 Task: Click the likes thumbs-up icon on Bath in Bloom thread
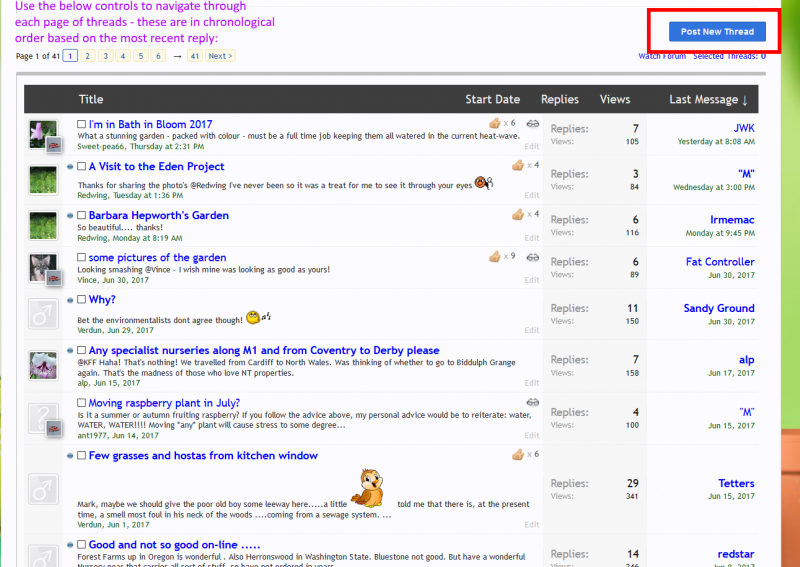point(495,123)
